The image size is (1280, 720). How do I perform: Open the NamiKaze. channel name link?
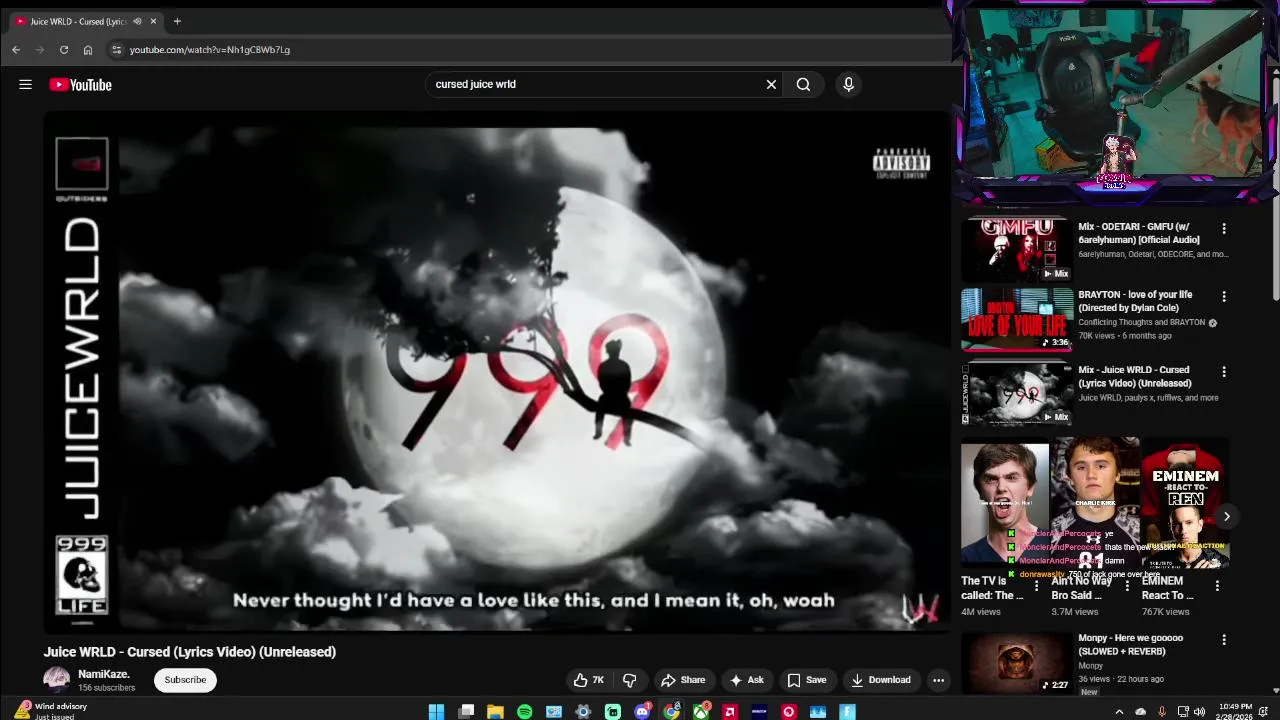(x=104, y=674)
